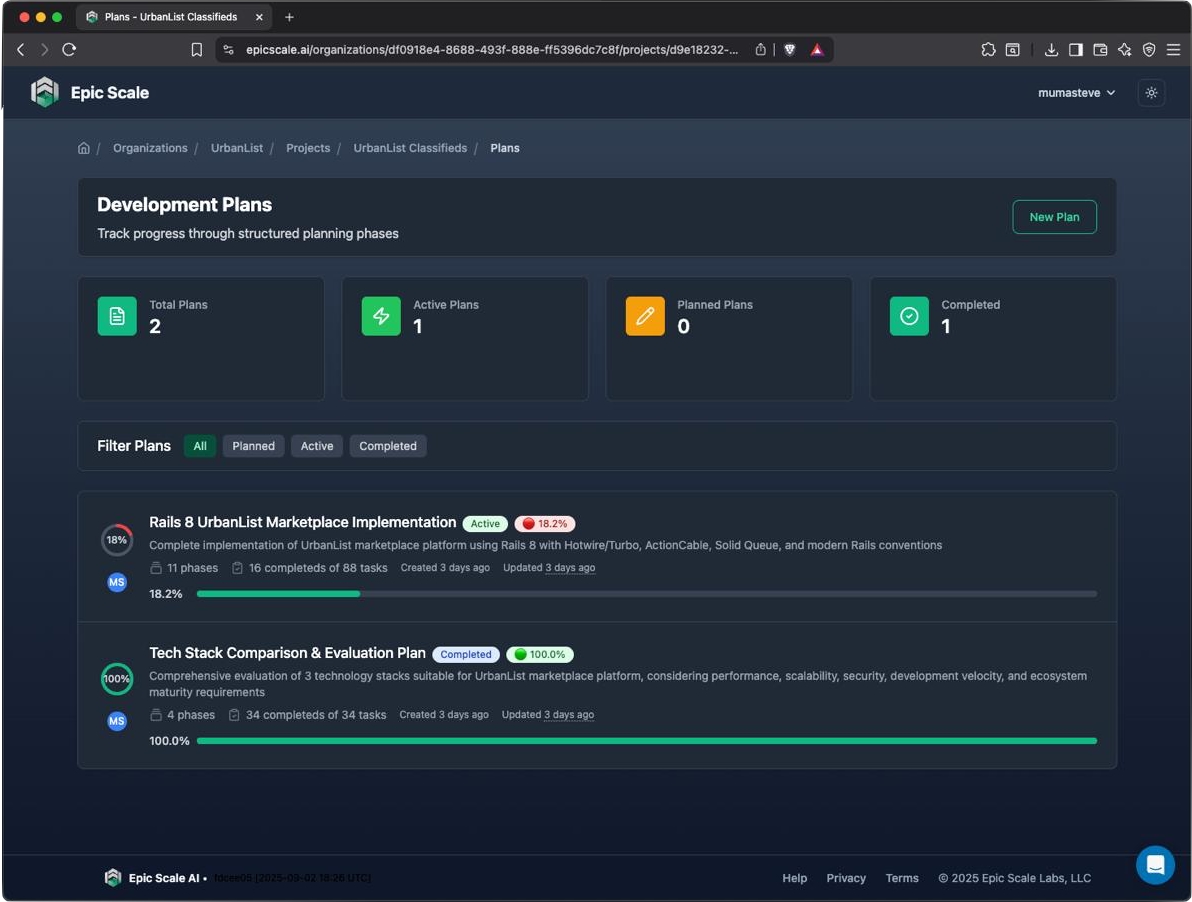Image resolution: width=1192 pixels, height=902 pixels.
Task: Click the green 100.0% badge
Action: click(x=540, y=654)
